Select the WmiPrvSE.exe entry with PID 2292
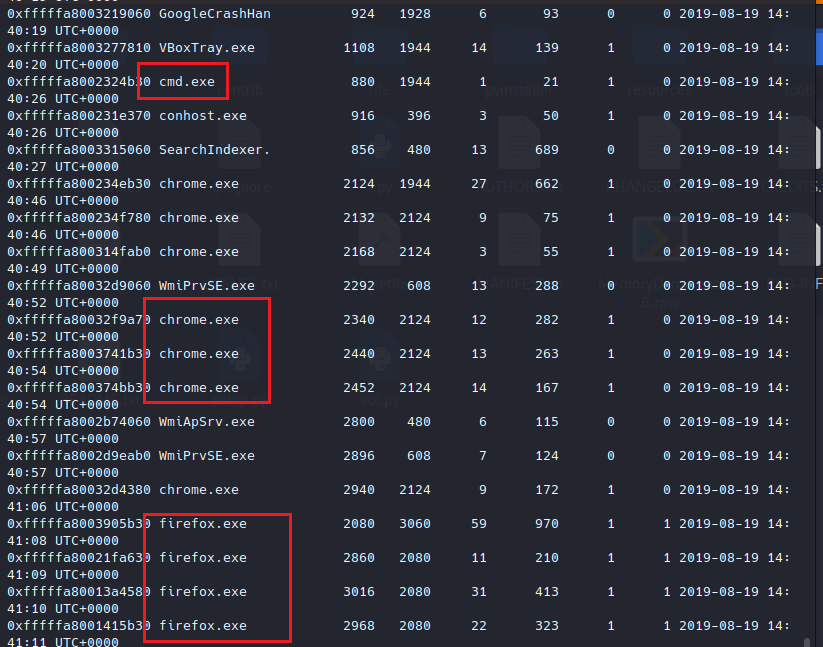Screen dimensions: 823x647 (206, 286)
